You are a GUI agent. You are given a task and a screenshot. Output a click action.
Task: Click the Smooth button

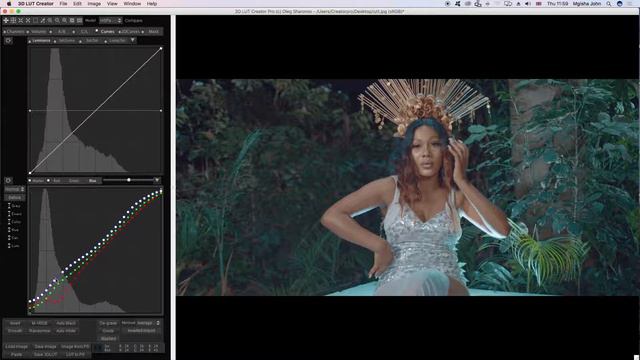(x=15, y=331)
